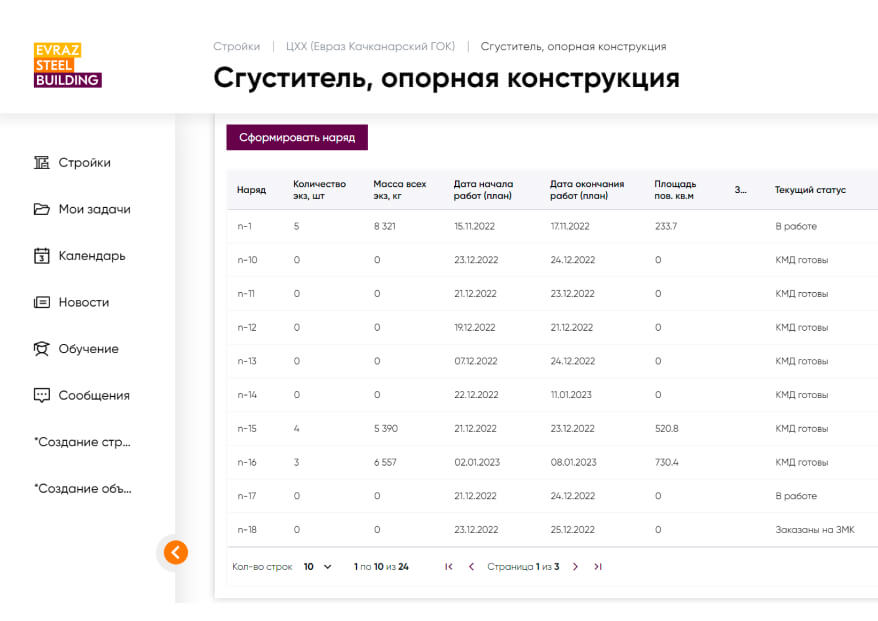The image size is (878, 621).
Task: Click end date 08.01.2023
Action: pos(573,463)
